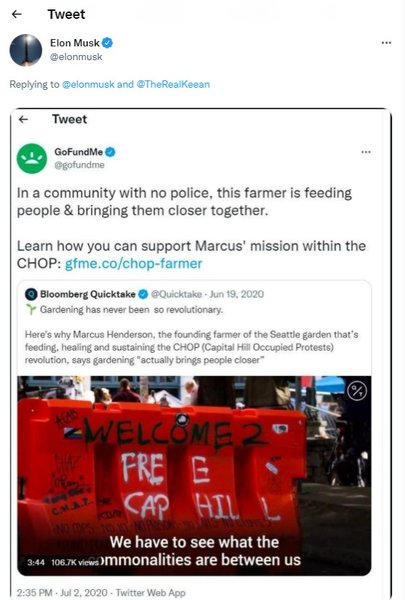Image resolution: width=405 pixels, height=600 pixels.
Task: Open the GoFundMe tweet's three-dot menu
Action: pos(366,152)
